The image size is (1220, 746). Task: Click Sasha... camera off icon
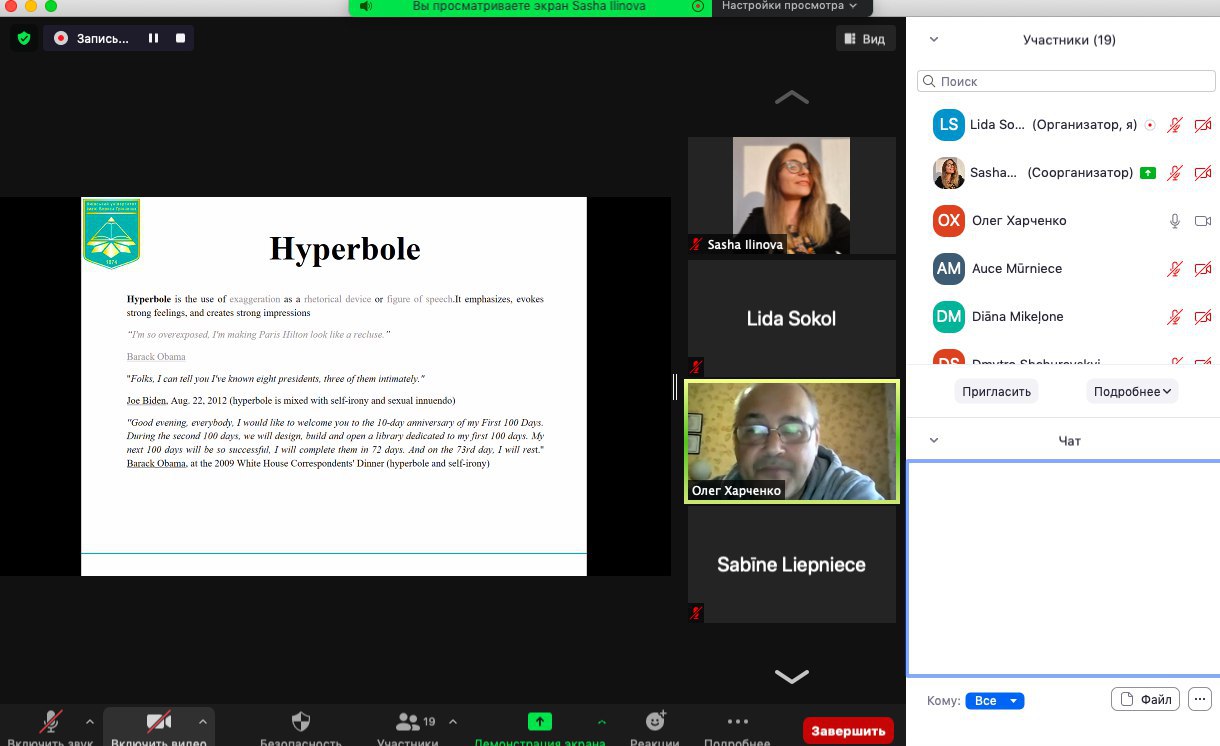(x=1203, y=173)
